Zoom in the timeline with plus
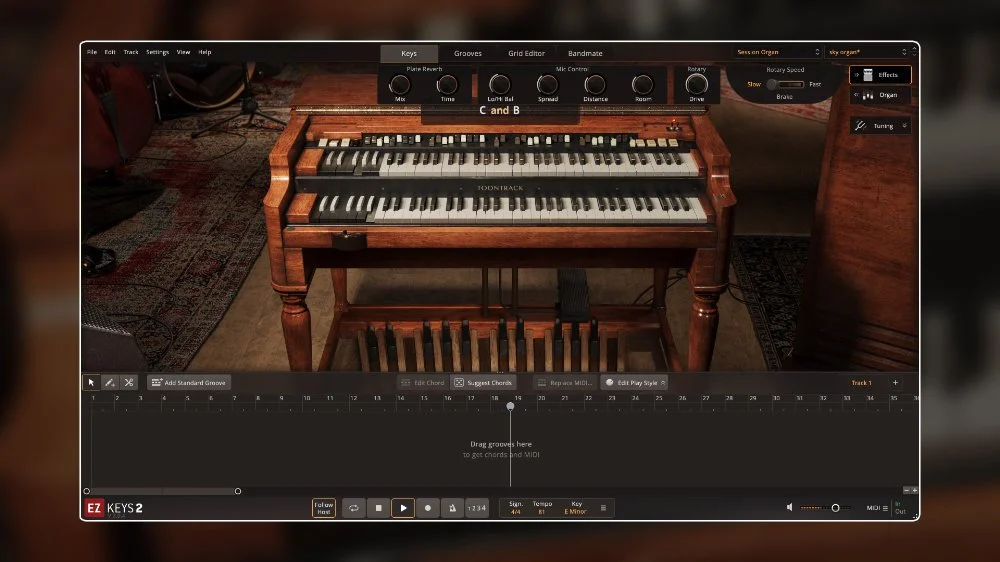The height and width of the screenshot is (562, 1000). coord(915,490)
